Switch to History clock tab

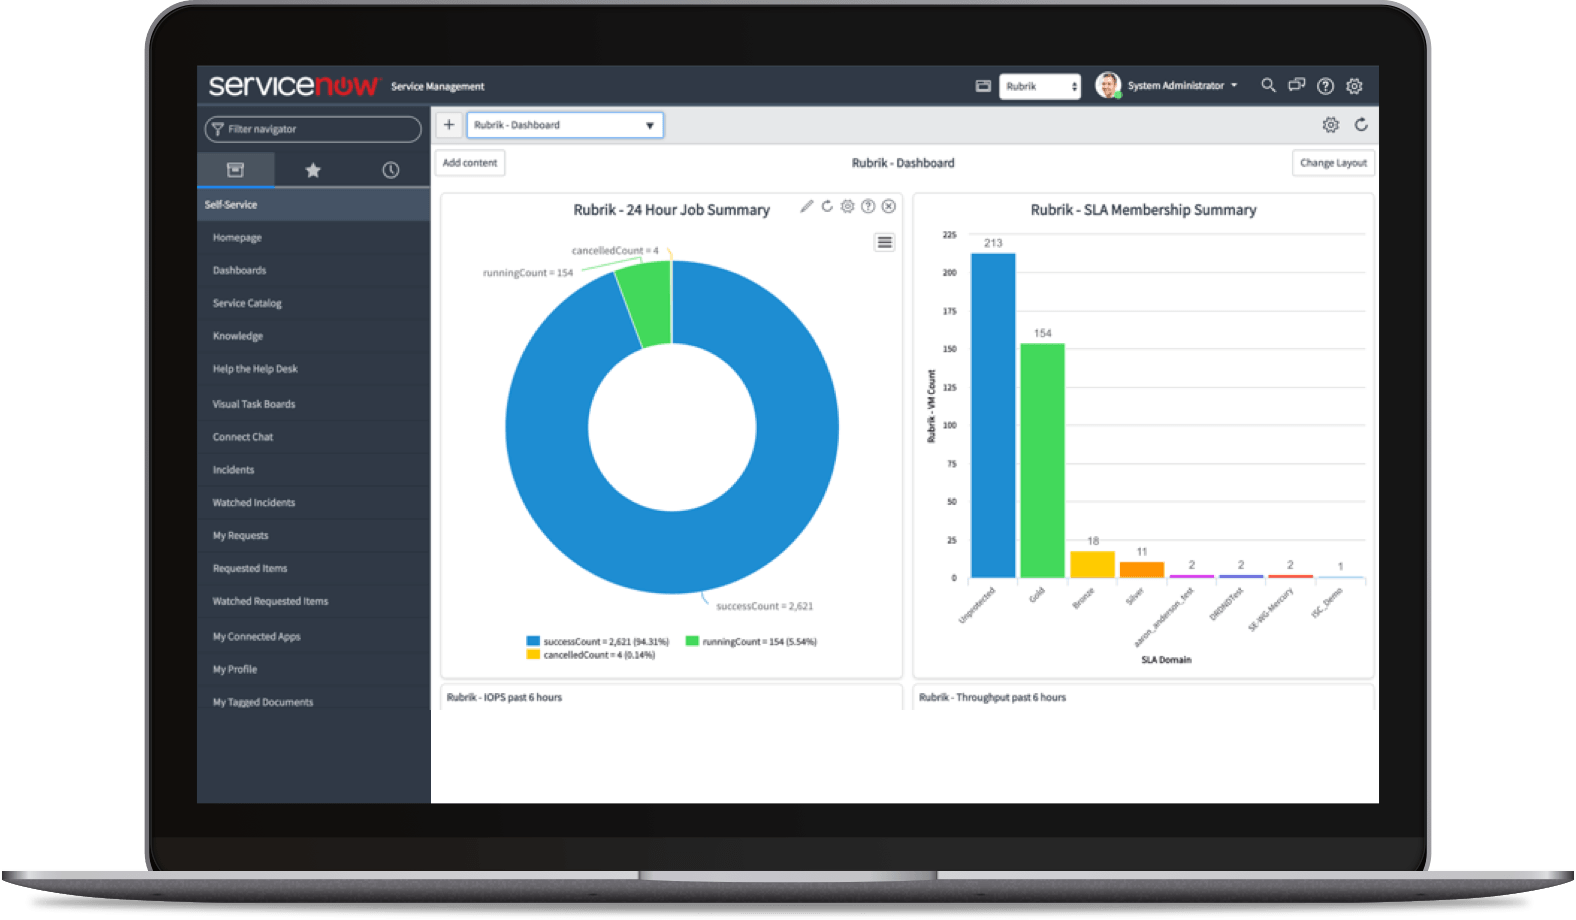tap(391, 170)
